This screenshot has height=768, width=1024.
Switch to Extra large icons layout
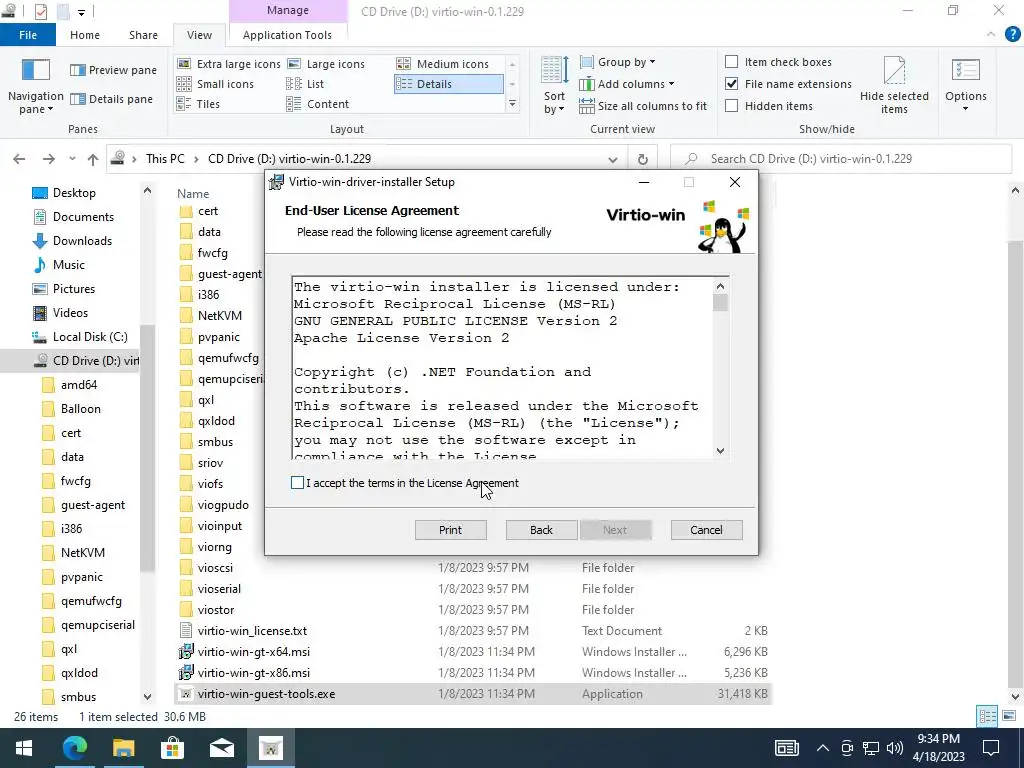(x=229, y=64)
